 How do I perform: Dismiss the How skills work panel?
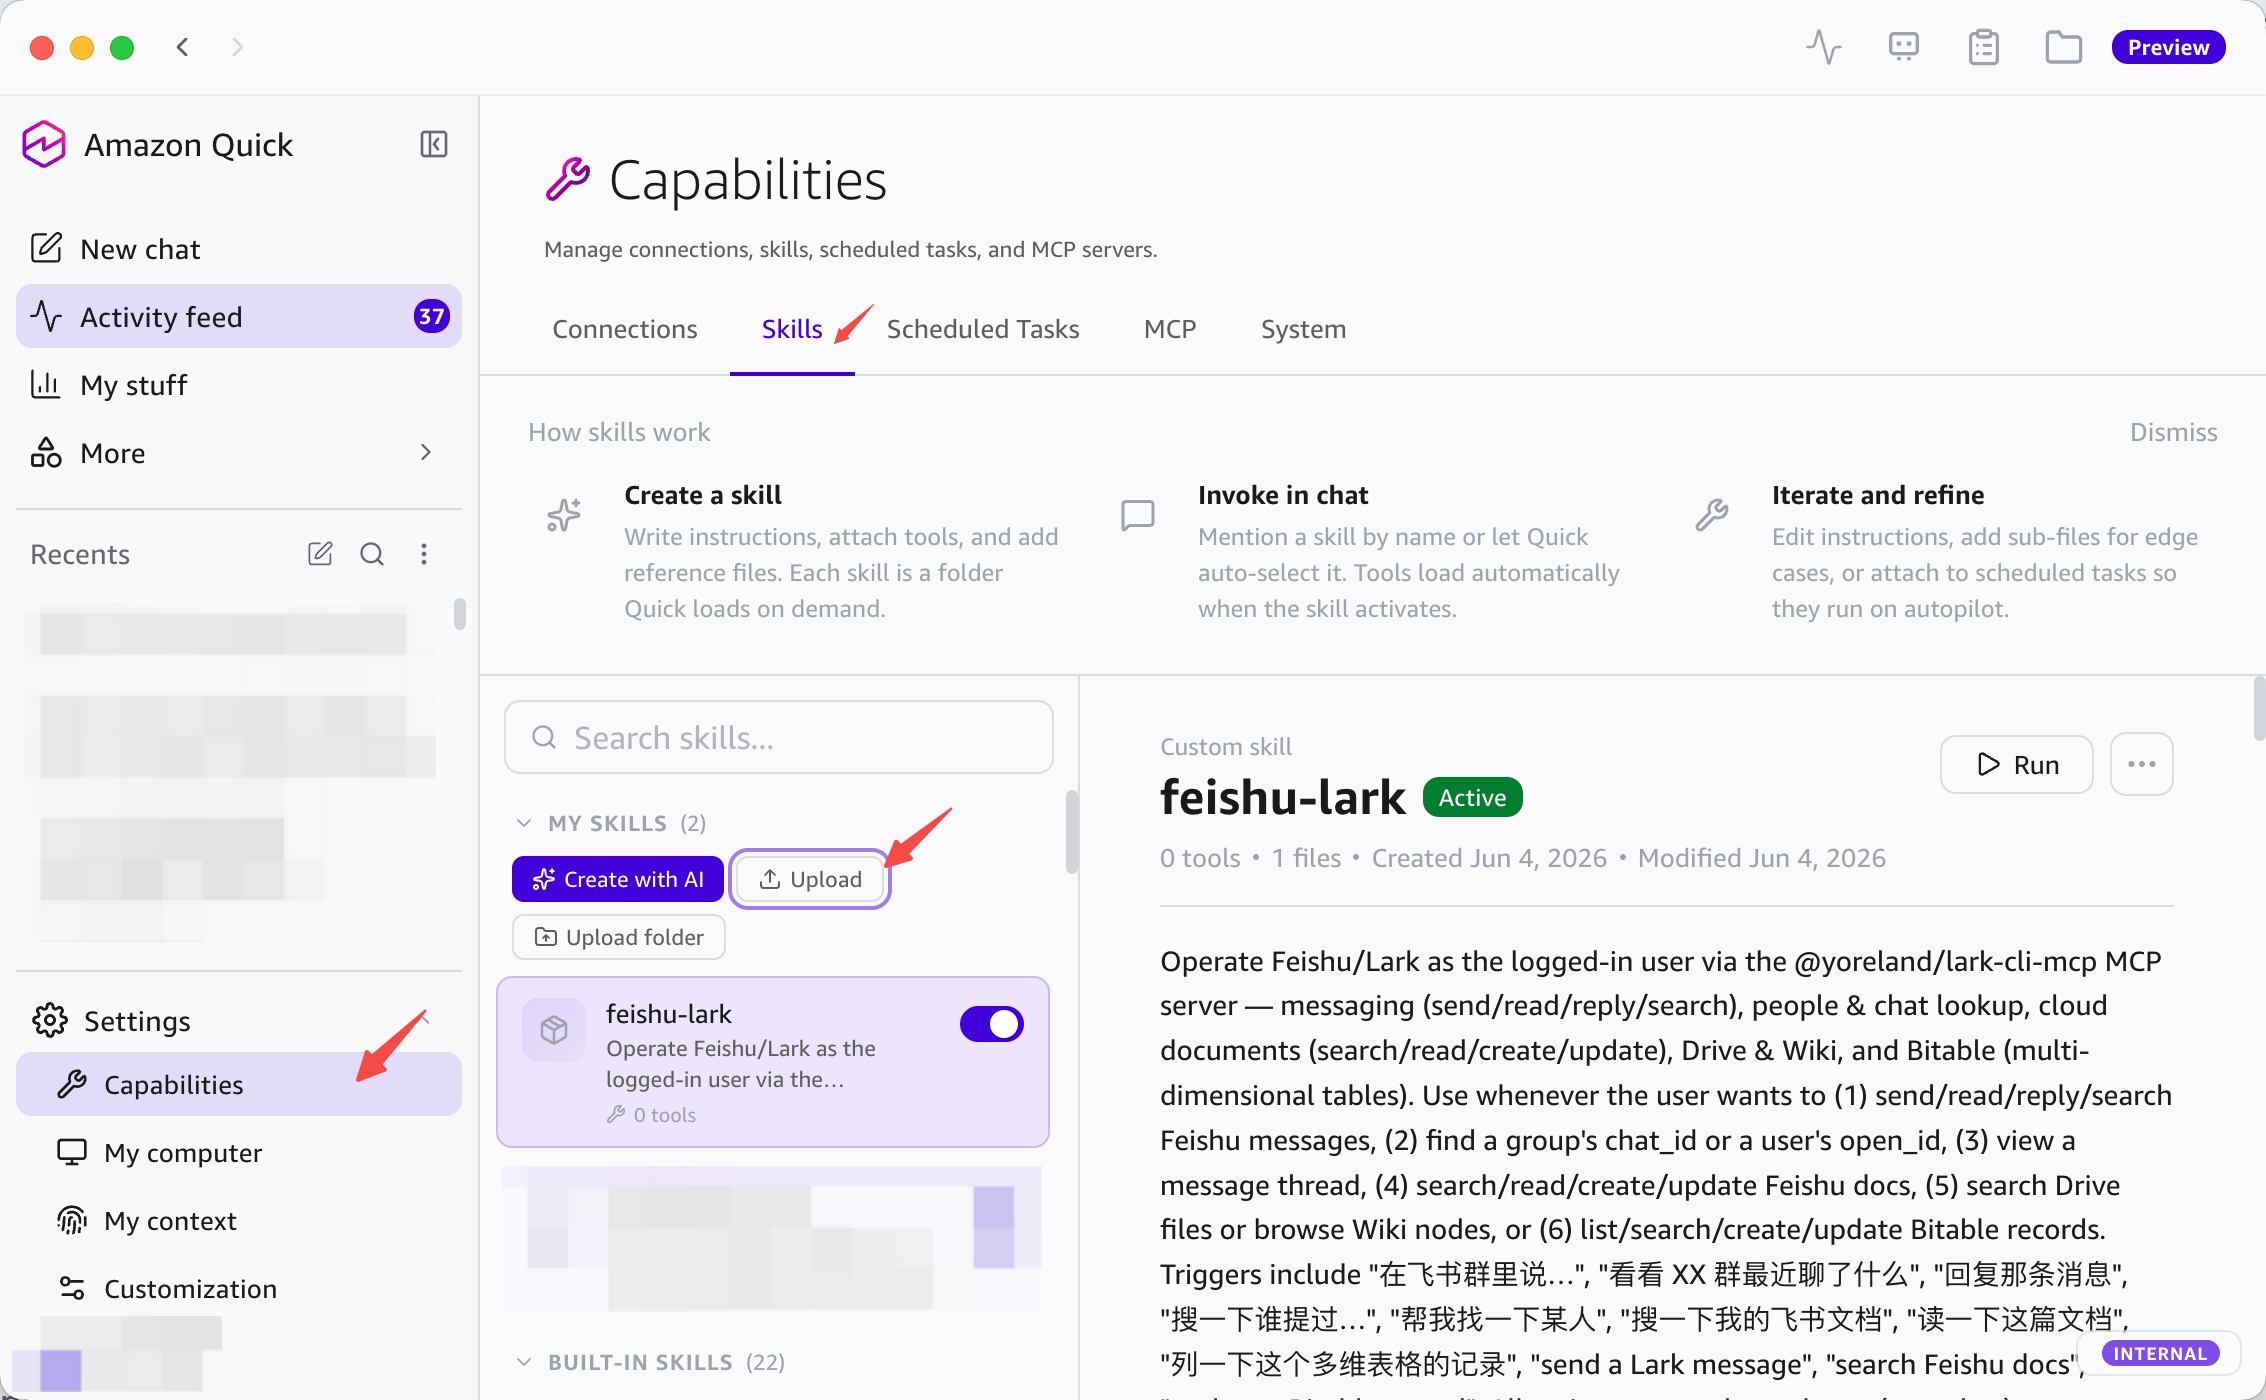[x=2173, y=432]
